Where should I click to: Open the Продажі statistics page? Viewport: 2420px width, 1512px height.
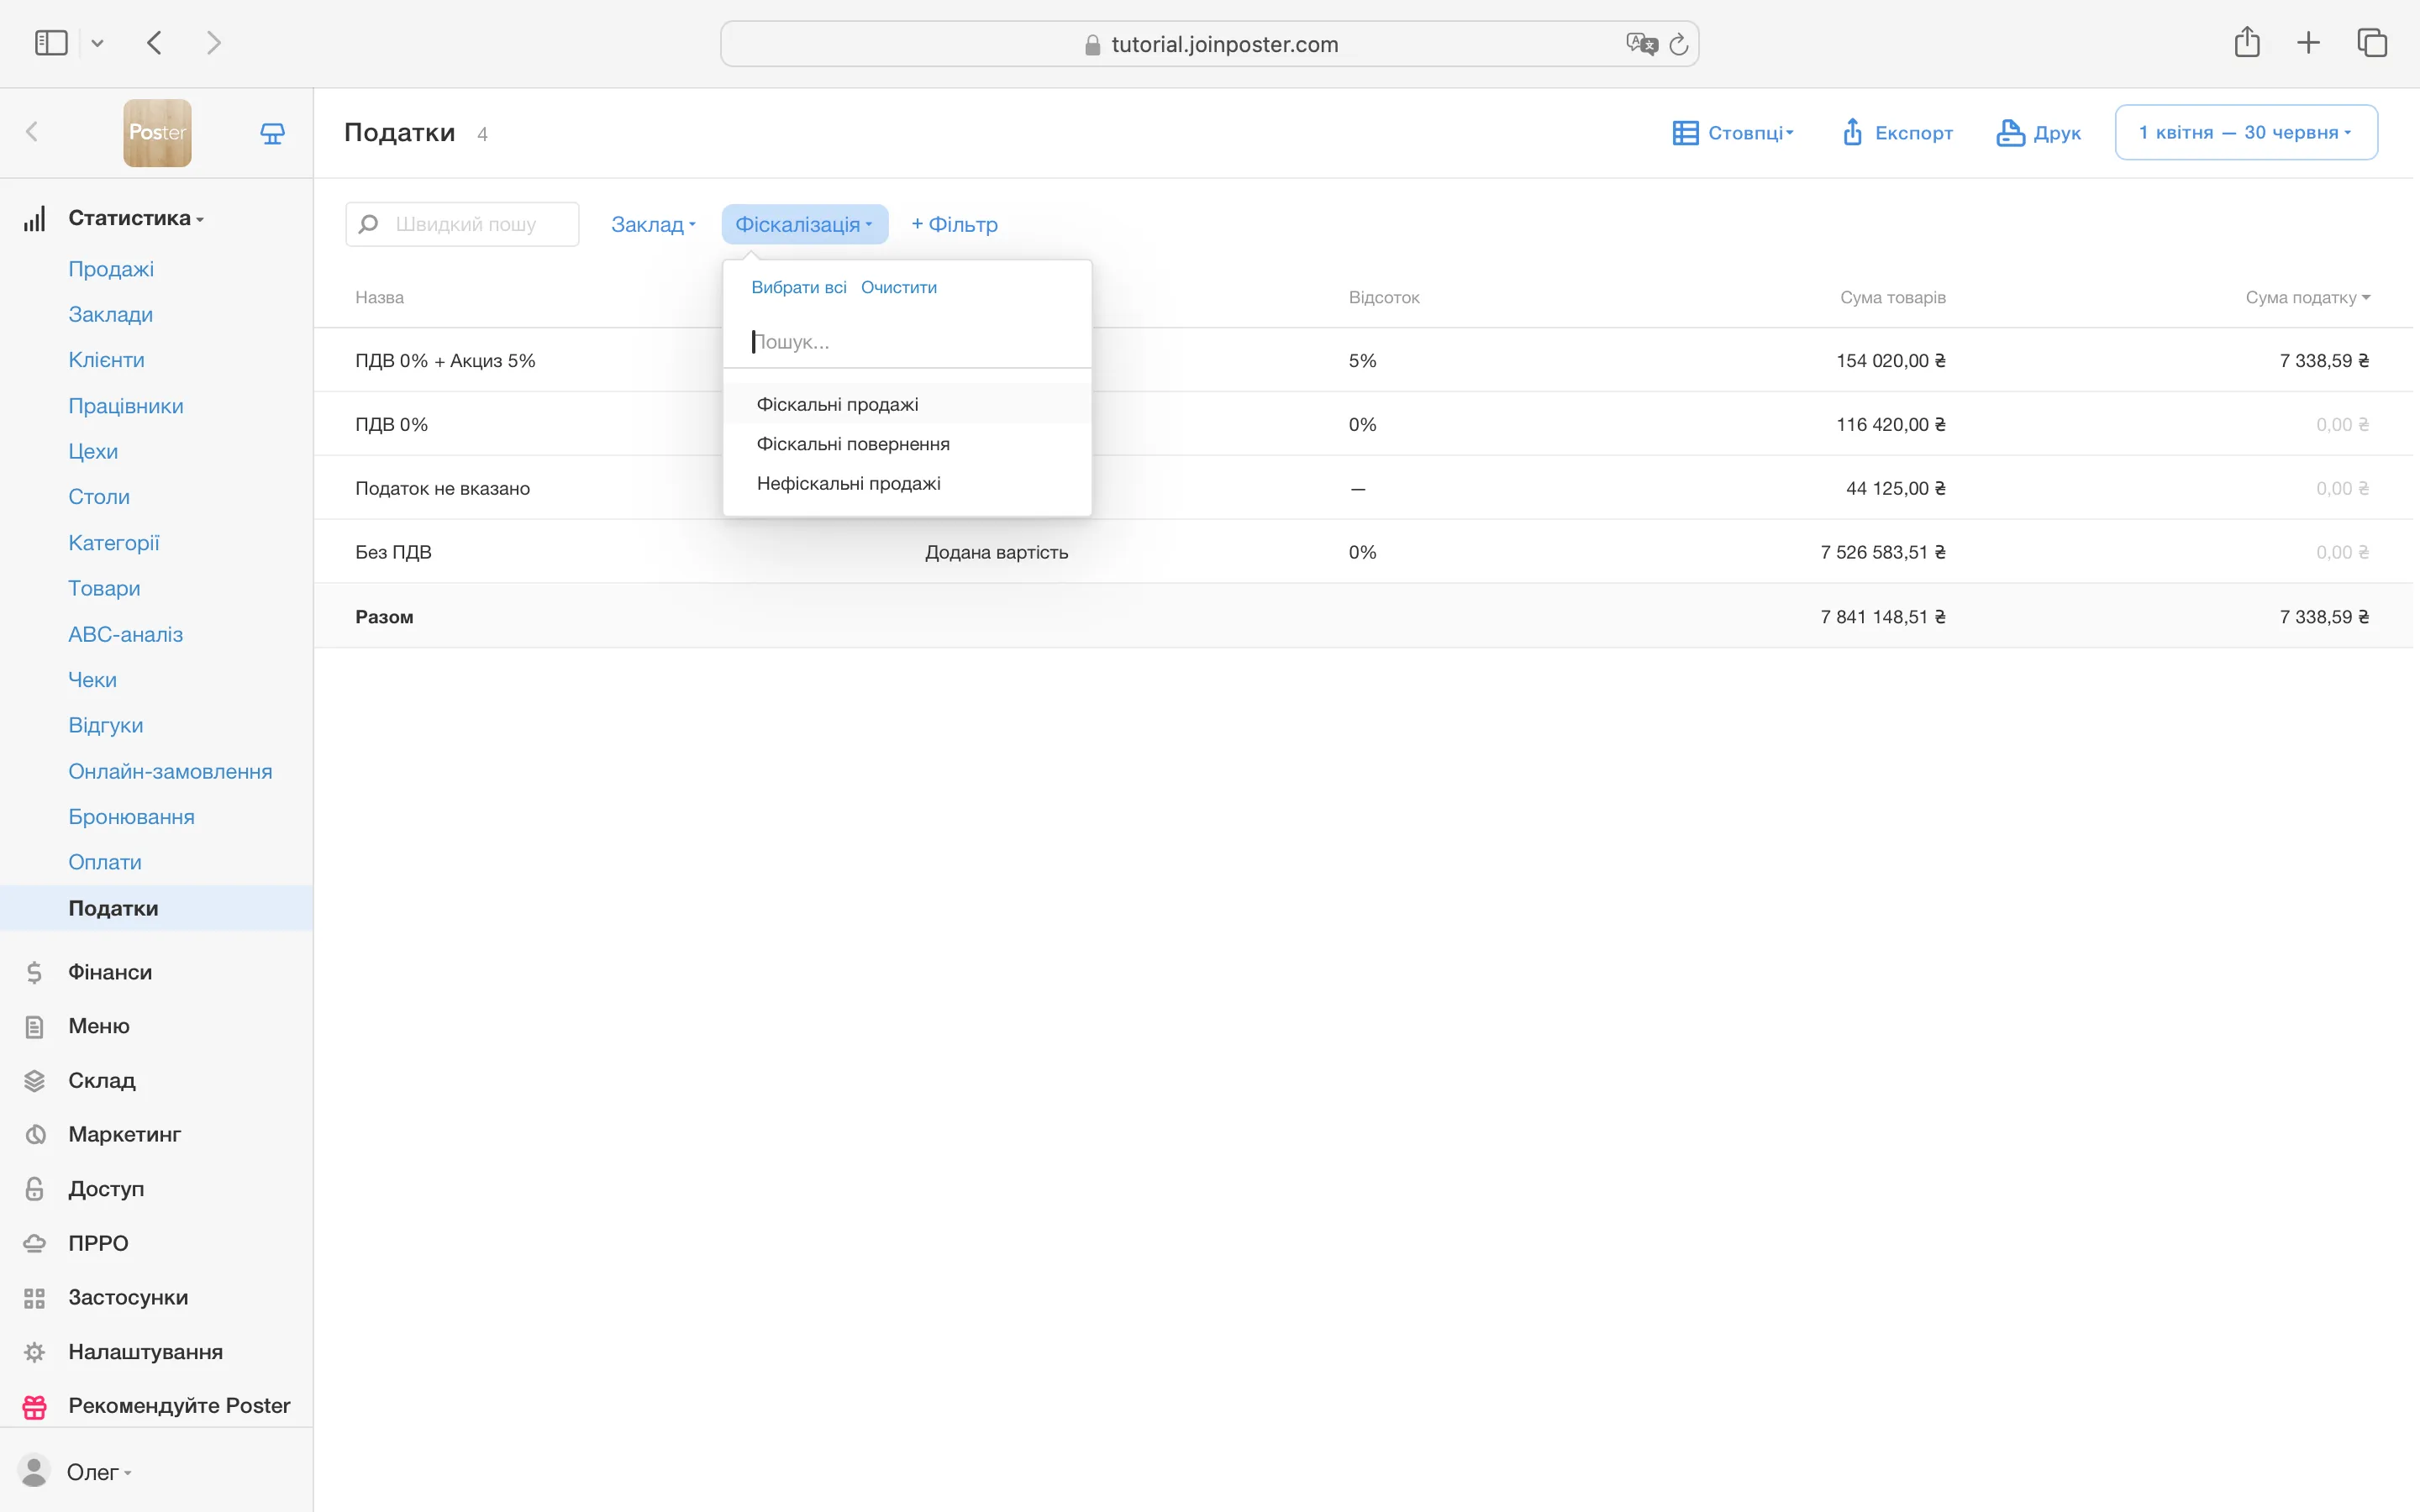coord(111,269)
